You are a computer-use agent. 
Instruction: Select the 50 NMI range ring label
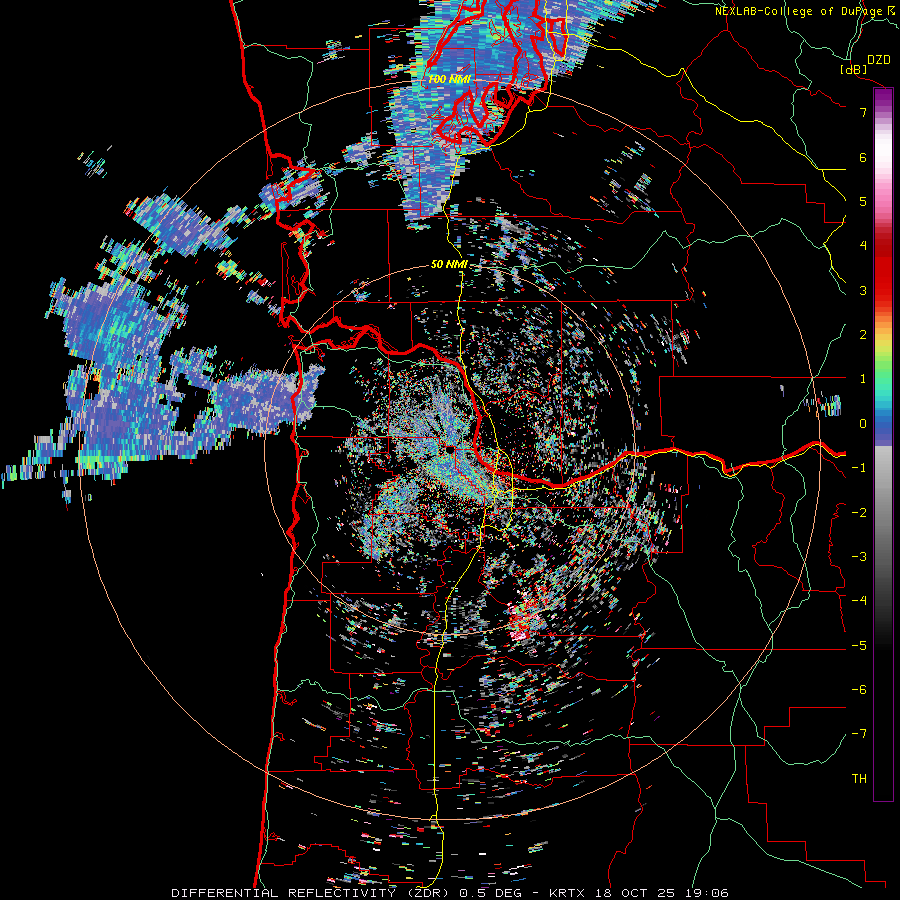coord(449,265)
